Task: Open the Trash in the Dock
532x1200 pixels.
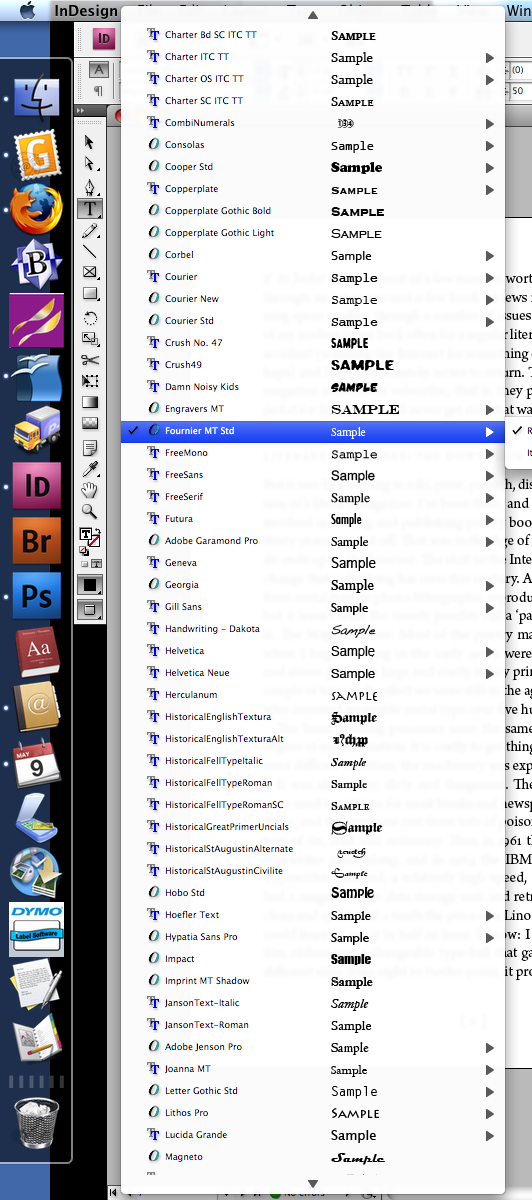Action: coord(36,1120)
